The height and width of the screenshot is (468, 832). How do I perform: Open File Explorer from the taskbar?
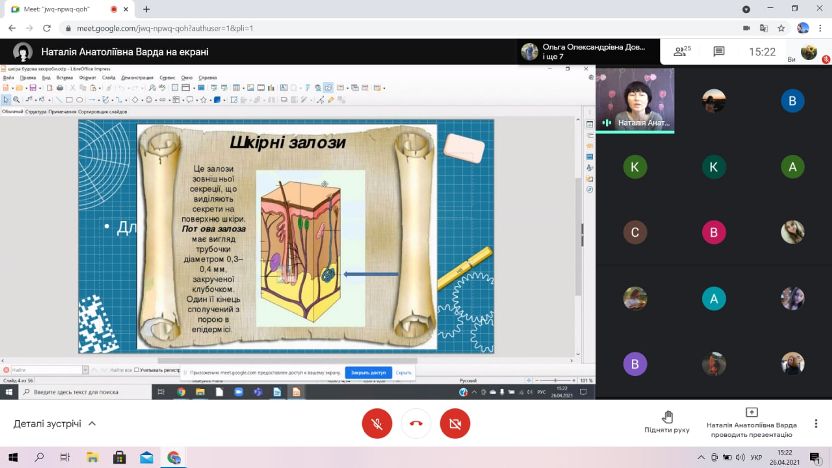coord(94,457)
